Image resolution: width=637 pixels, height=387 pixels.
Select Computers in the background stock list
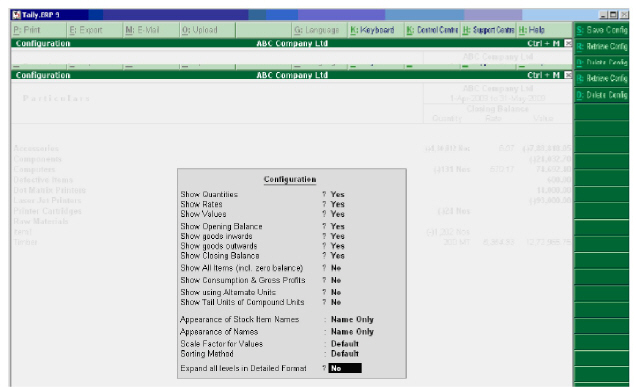point(34,169)
